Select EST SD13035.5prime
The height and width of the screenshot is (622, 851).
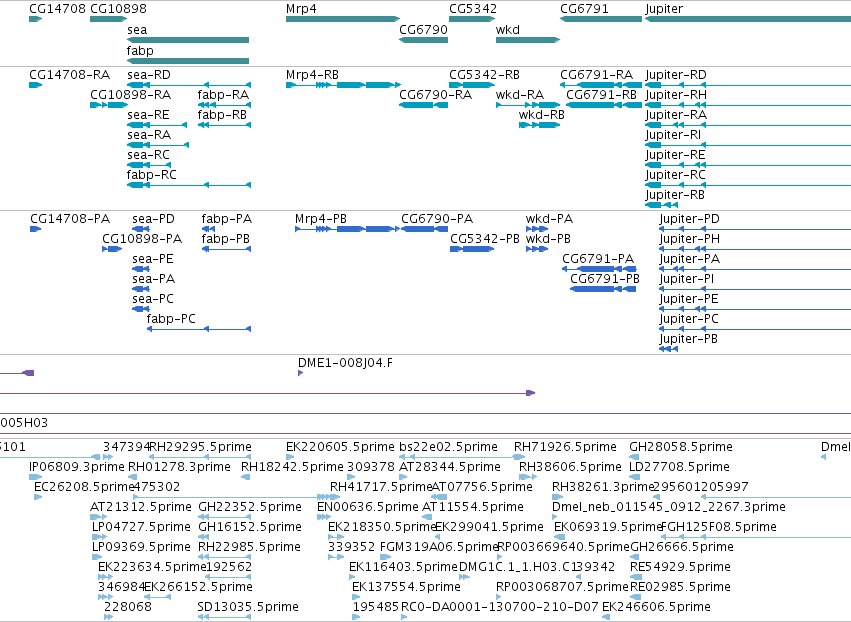pyautogui.click(x=248, y=607)
